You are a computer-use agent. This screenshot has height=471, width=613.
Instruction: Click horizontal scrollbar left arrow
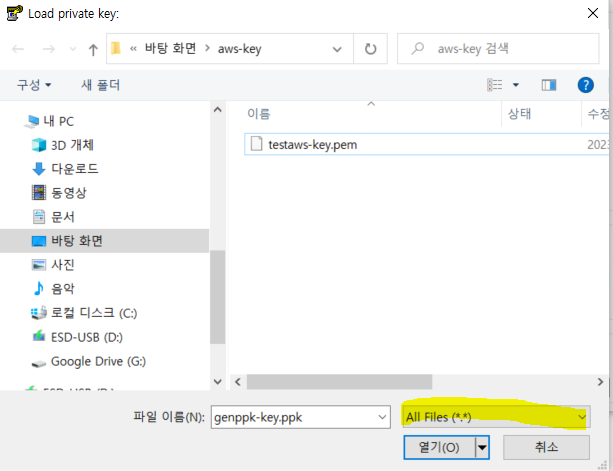[x=238, y=382]
